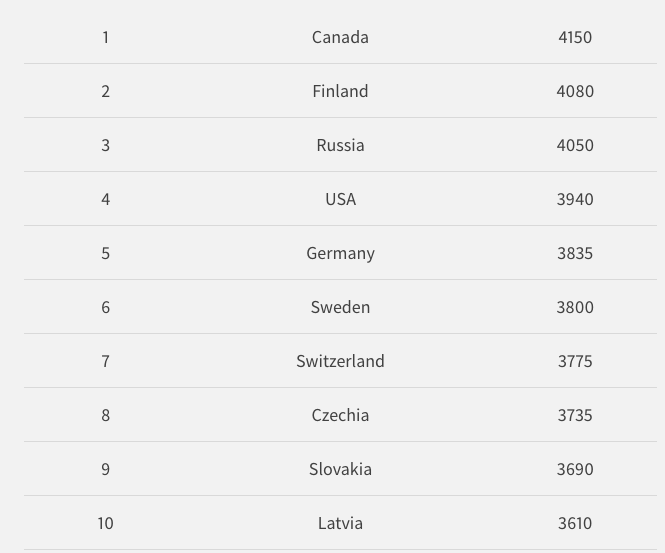Select the Germany row name

pos(340,254)
